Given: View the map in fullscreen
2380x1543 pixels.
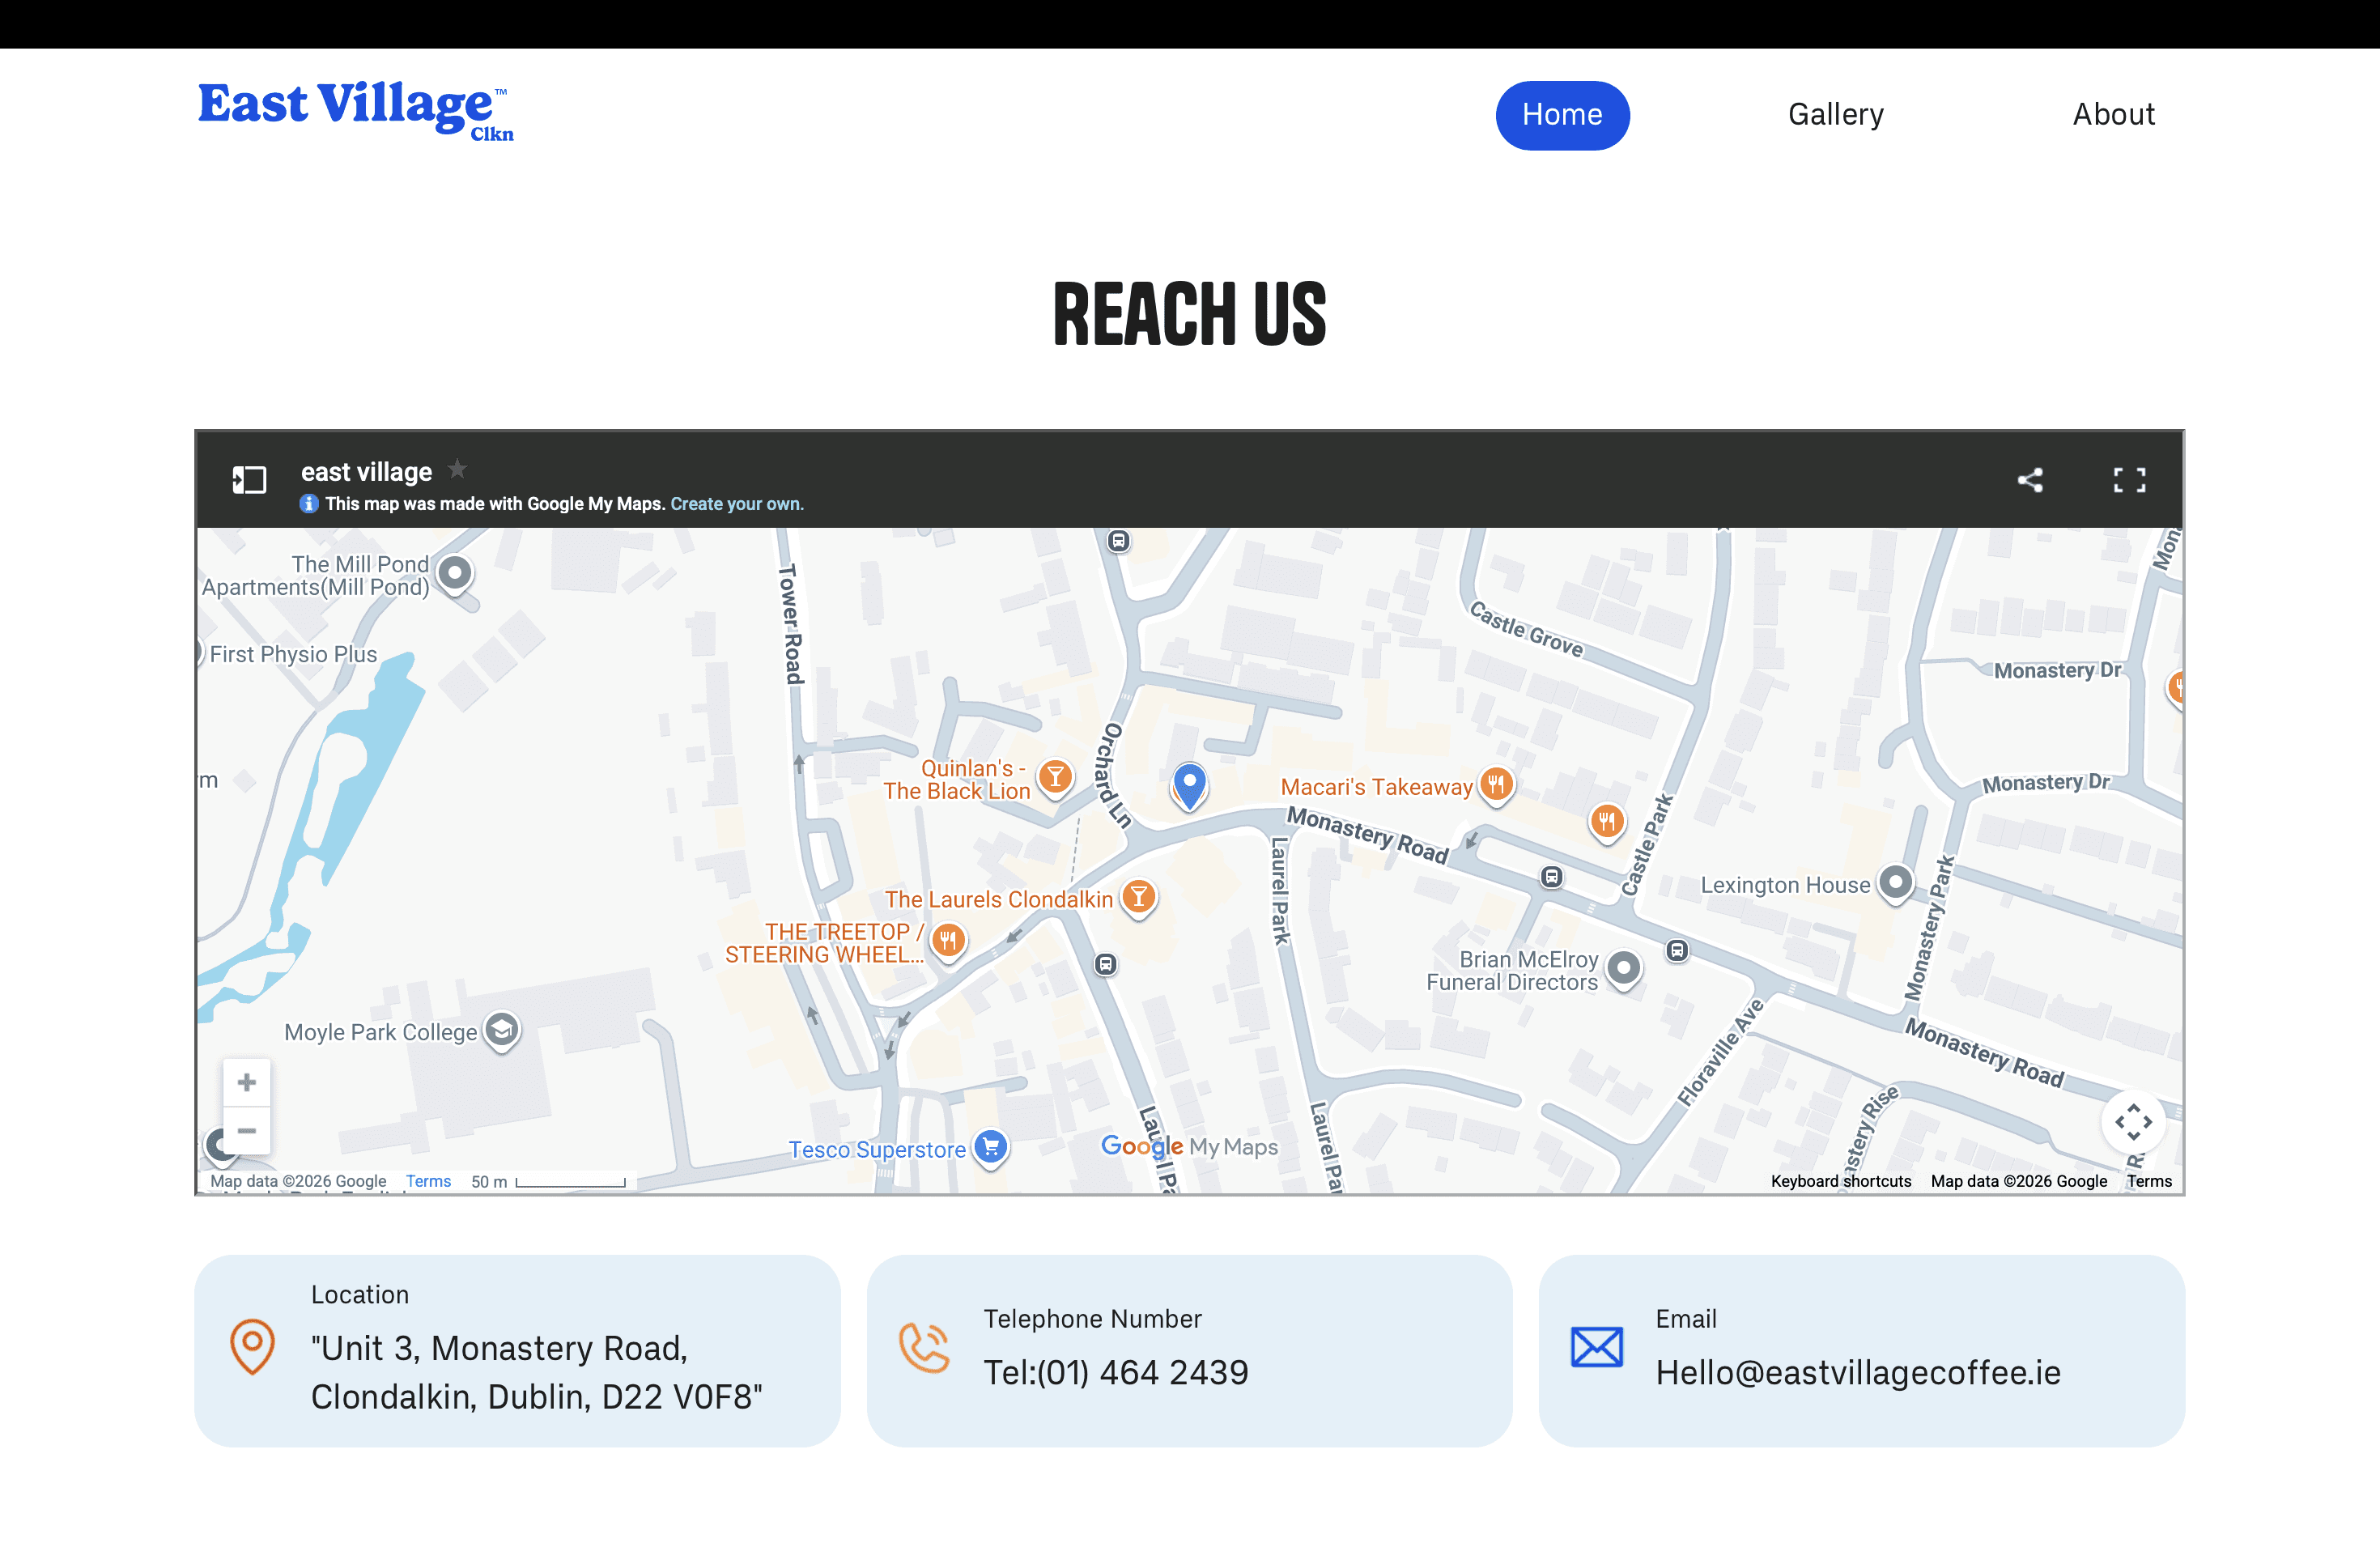Looking at the screenshot, I should point(2129,480).
